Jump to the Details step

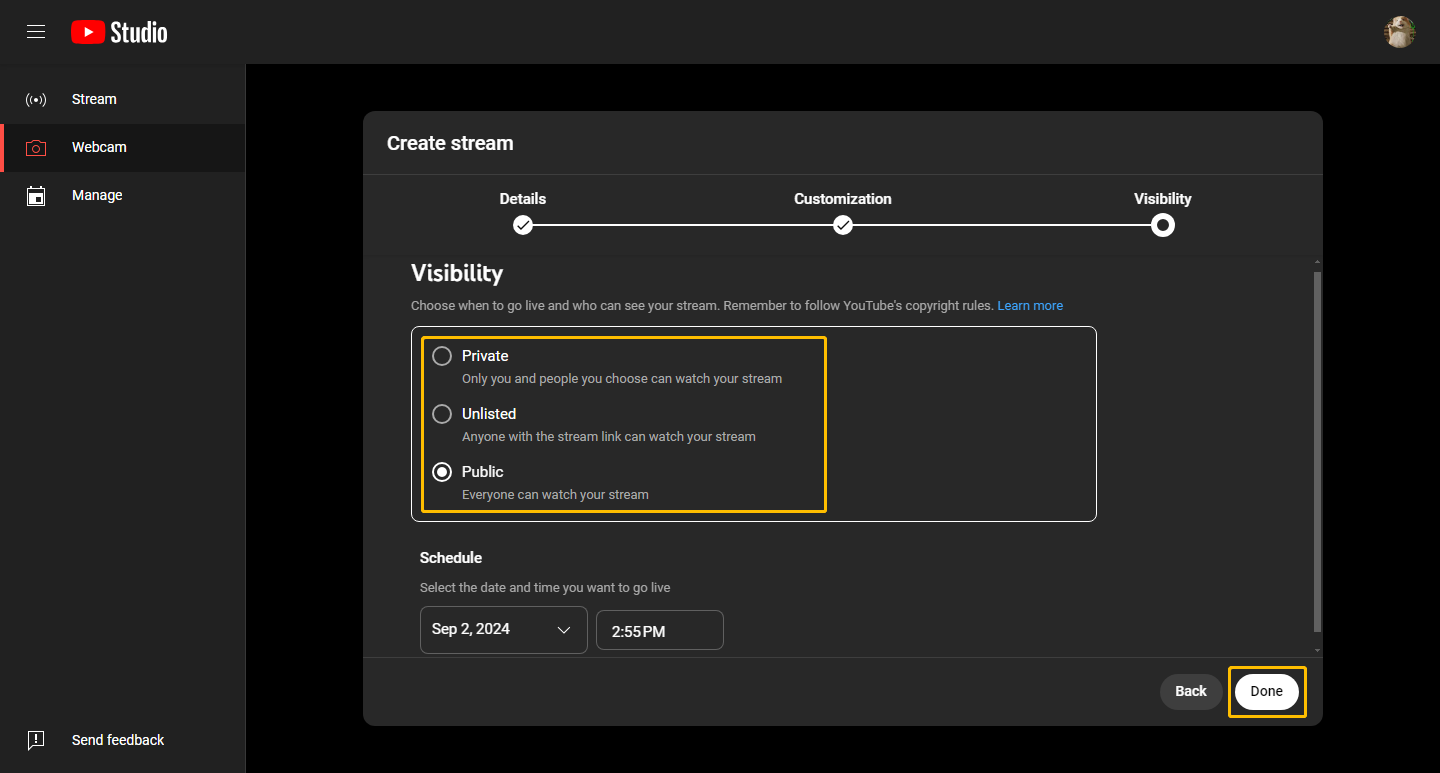523,199
